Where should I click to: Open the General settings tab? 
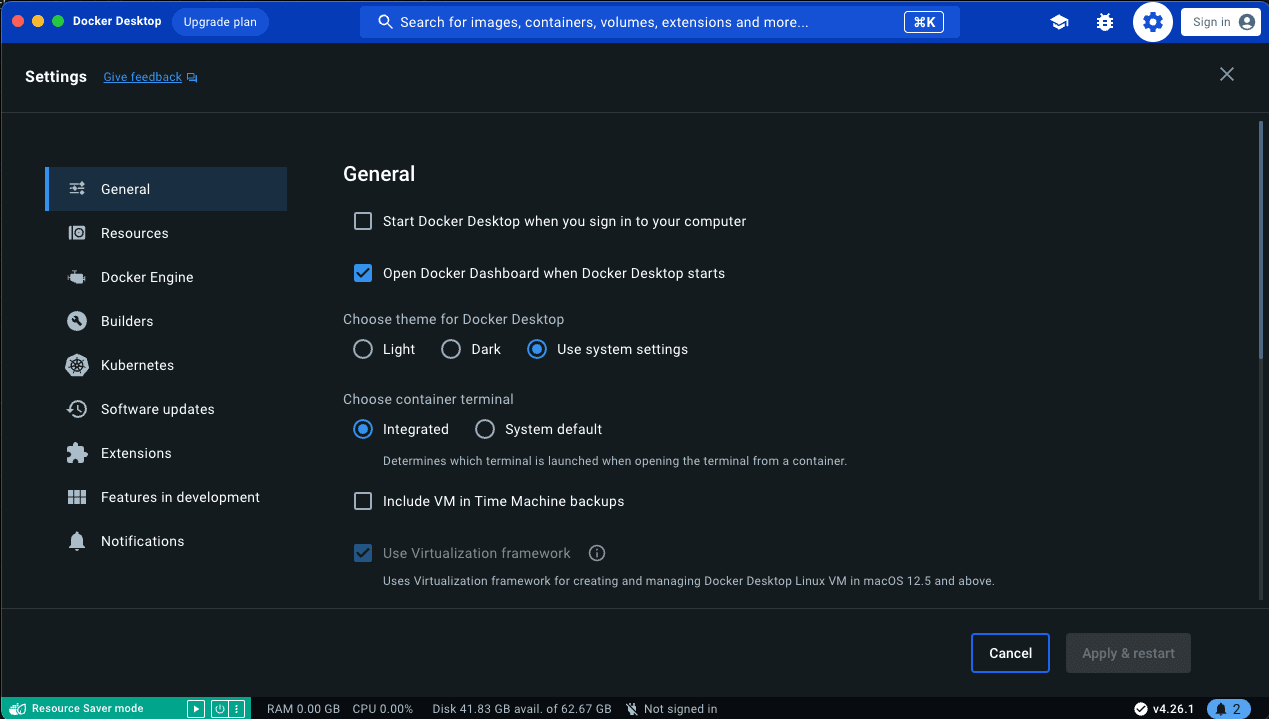[x=166, y=189]
